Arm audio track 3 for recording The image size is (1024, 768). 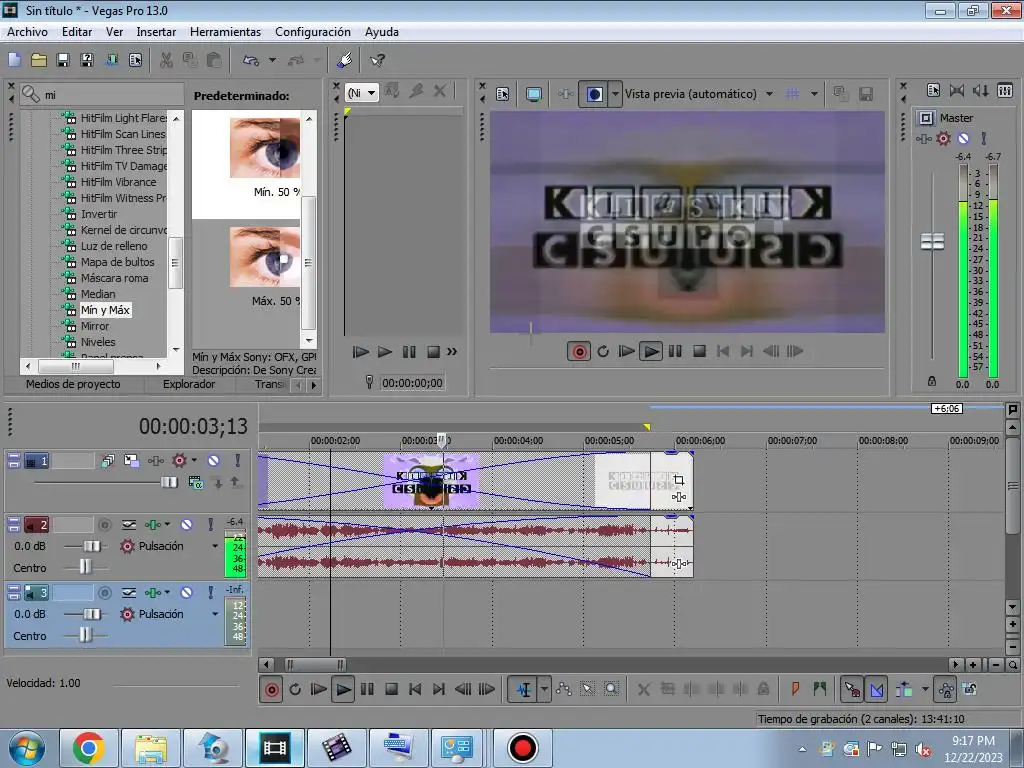(x=104, y=592)
